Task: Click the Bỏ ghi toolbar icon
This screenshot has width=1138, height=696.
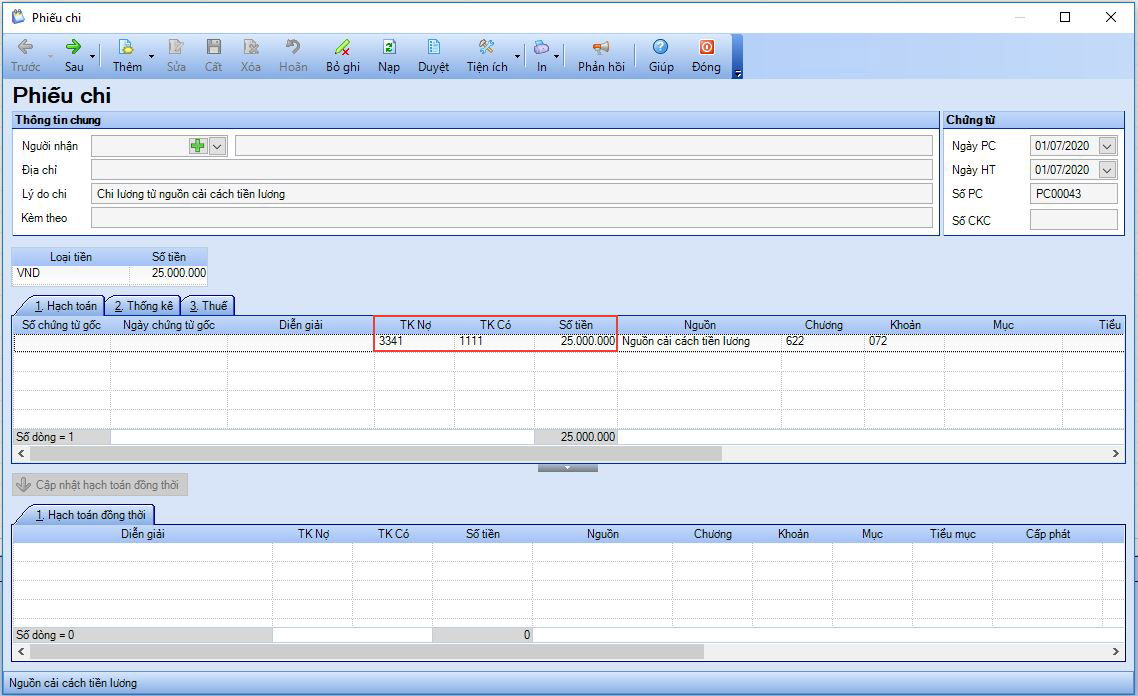Action: (342, 47)
